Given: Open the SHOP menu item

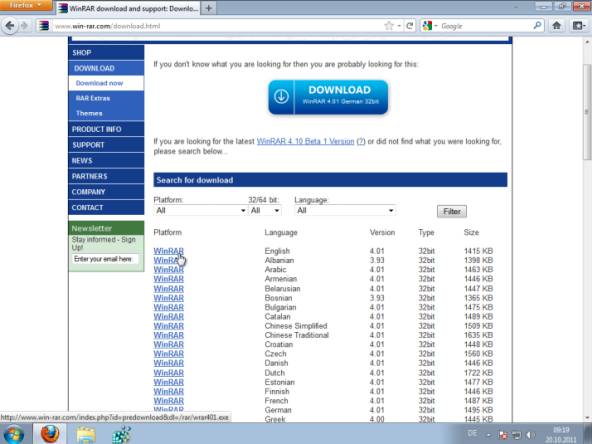Looking at the screenshot, I should [106, 52].
